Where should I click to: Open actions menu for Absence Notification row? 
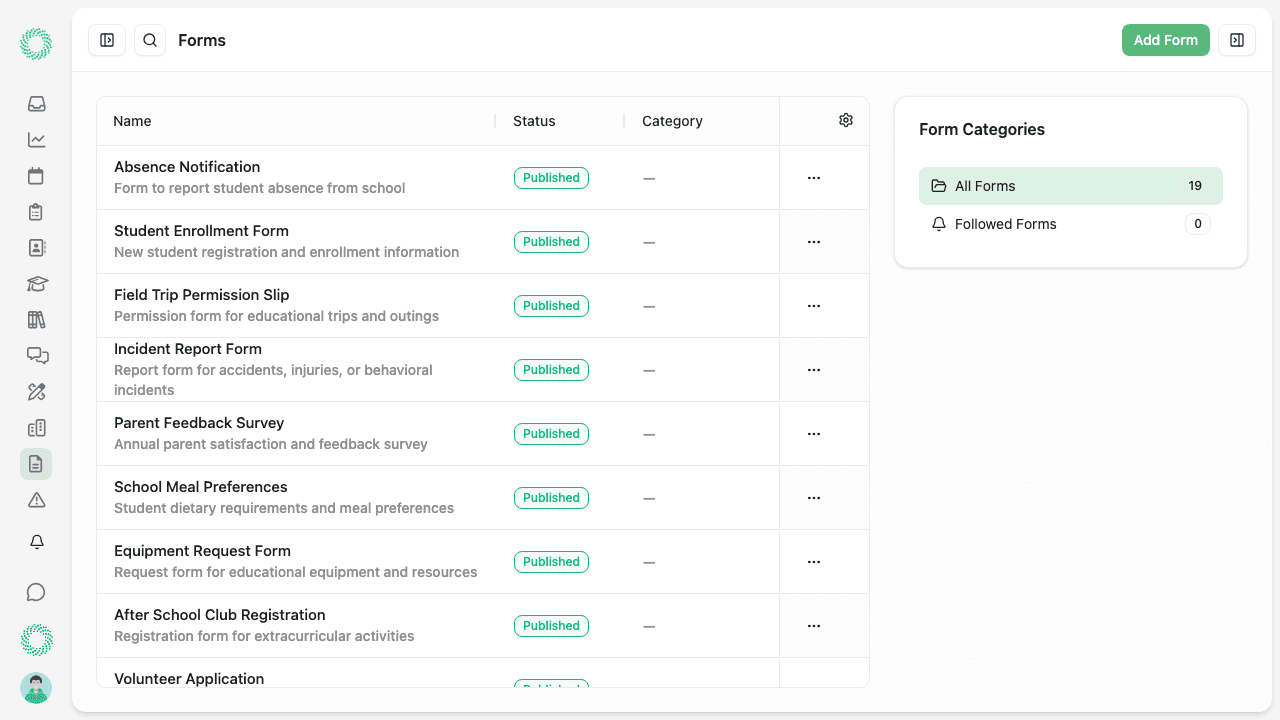tap(813, 177)
